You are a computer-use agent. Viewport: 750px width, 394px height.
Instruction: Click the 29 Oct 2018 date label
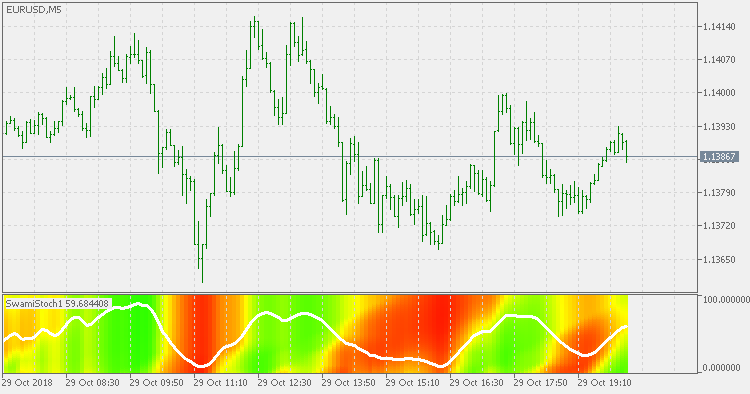point(27,383)
